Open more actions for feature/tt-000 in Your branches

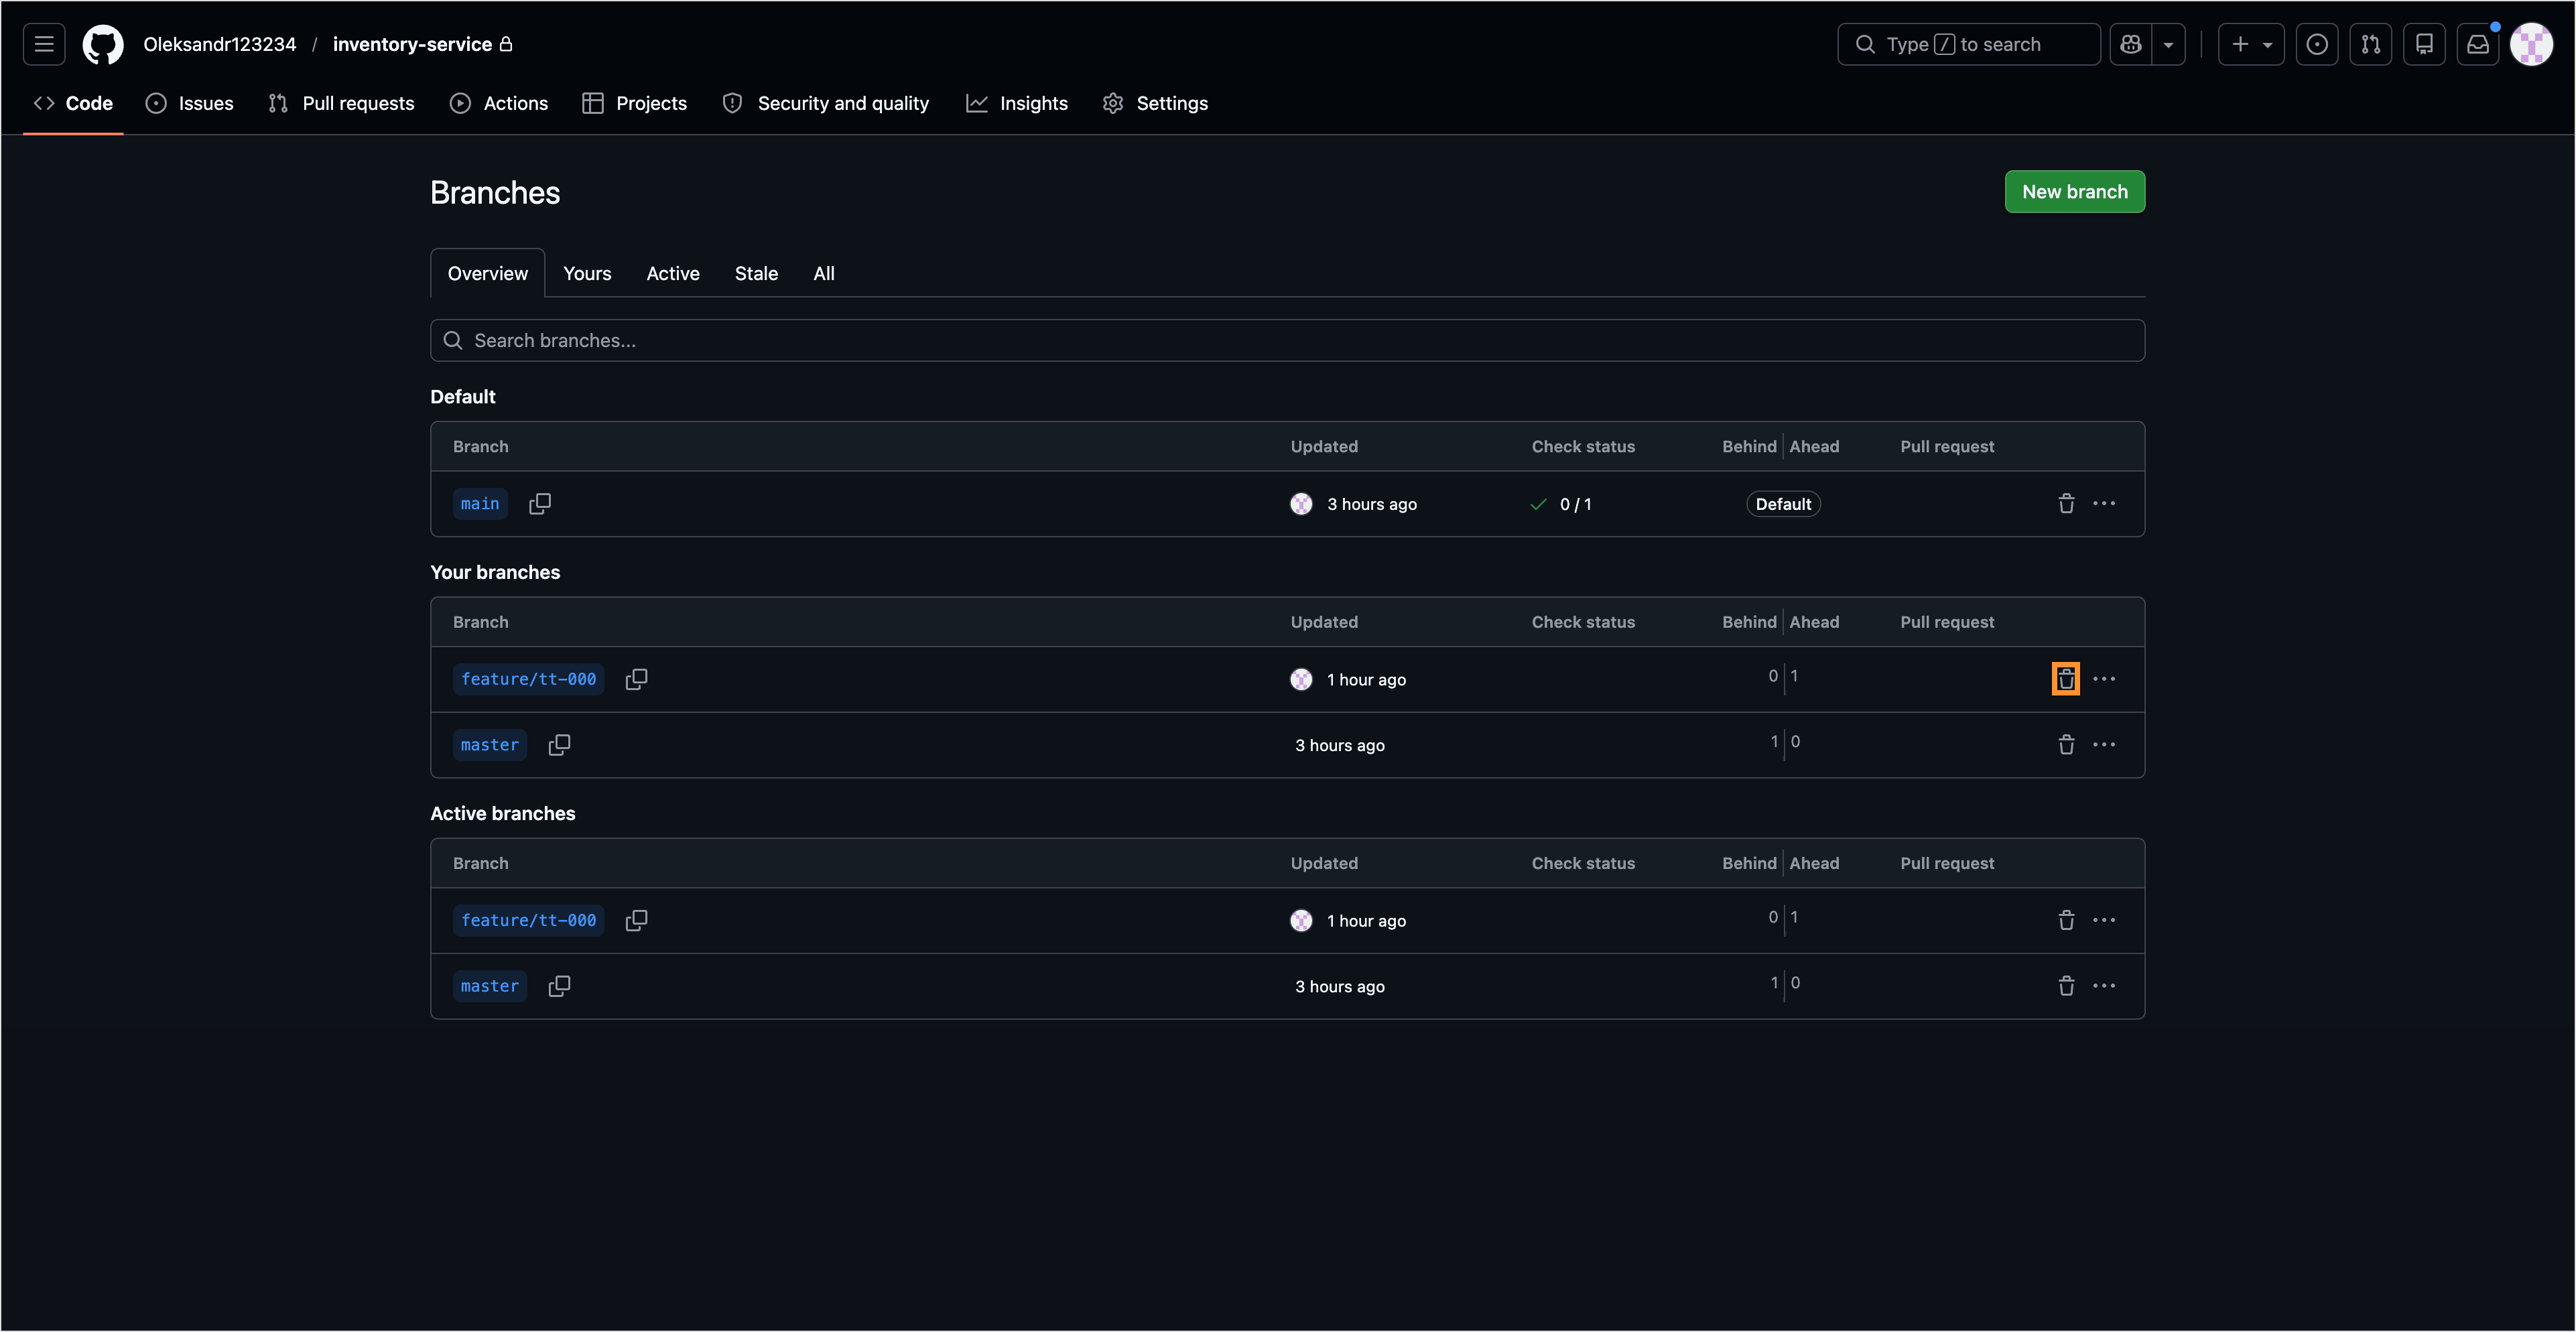pyautogui.click(x=2104, y=679)
